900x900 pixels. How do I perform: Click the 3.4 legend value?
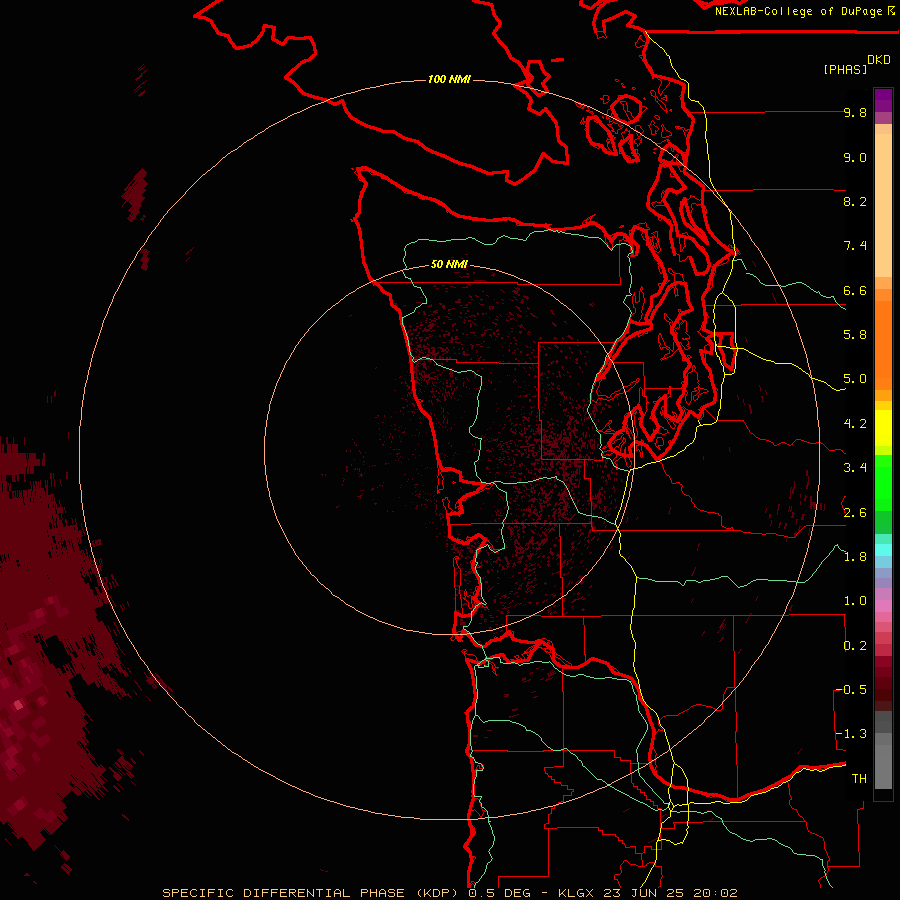[x=855, y=468]
